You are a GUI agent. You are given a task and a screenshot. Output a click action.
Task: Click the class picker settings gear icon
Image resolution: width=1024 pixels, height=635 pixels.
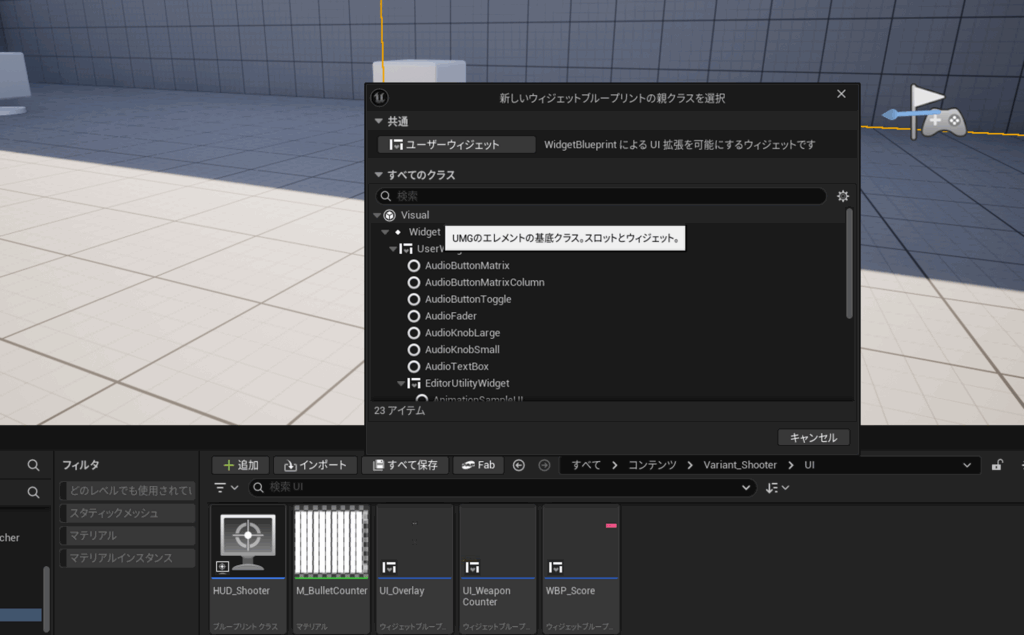pyautogui.click(x=842, y=196)
